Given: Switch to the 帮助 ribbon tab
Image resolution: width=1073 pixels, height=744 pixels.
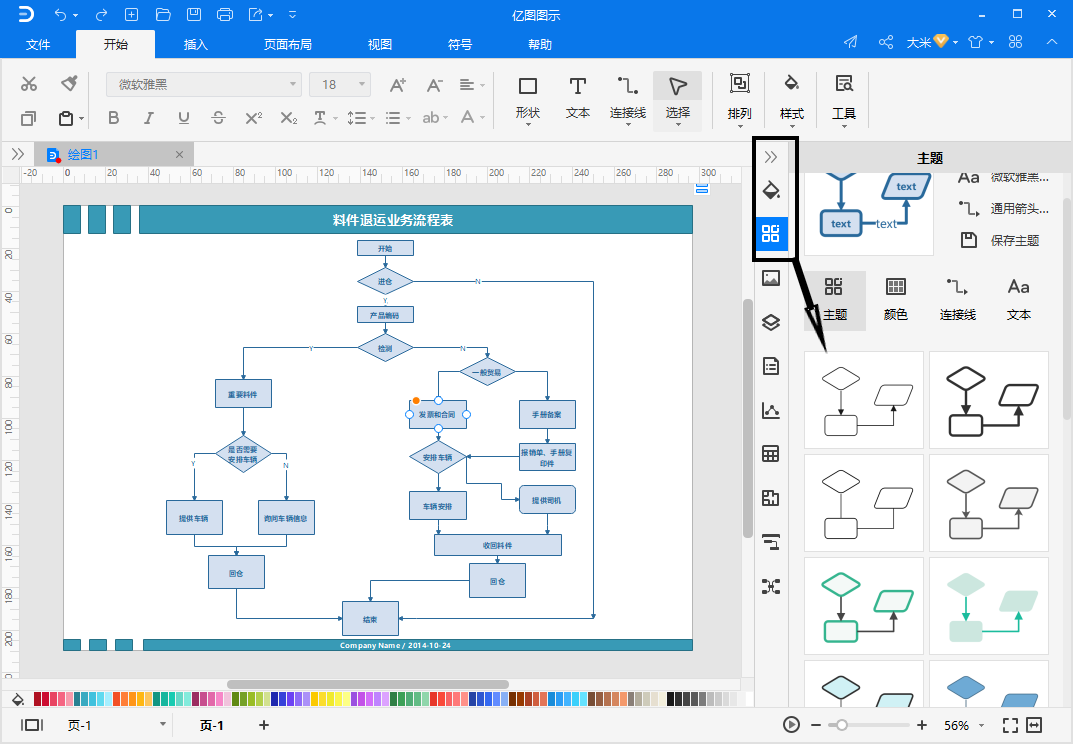Looking at the screenshot, I should click(x=539, y=44).
